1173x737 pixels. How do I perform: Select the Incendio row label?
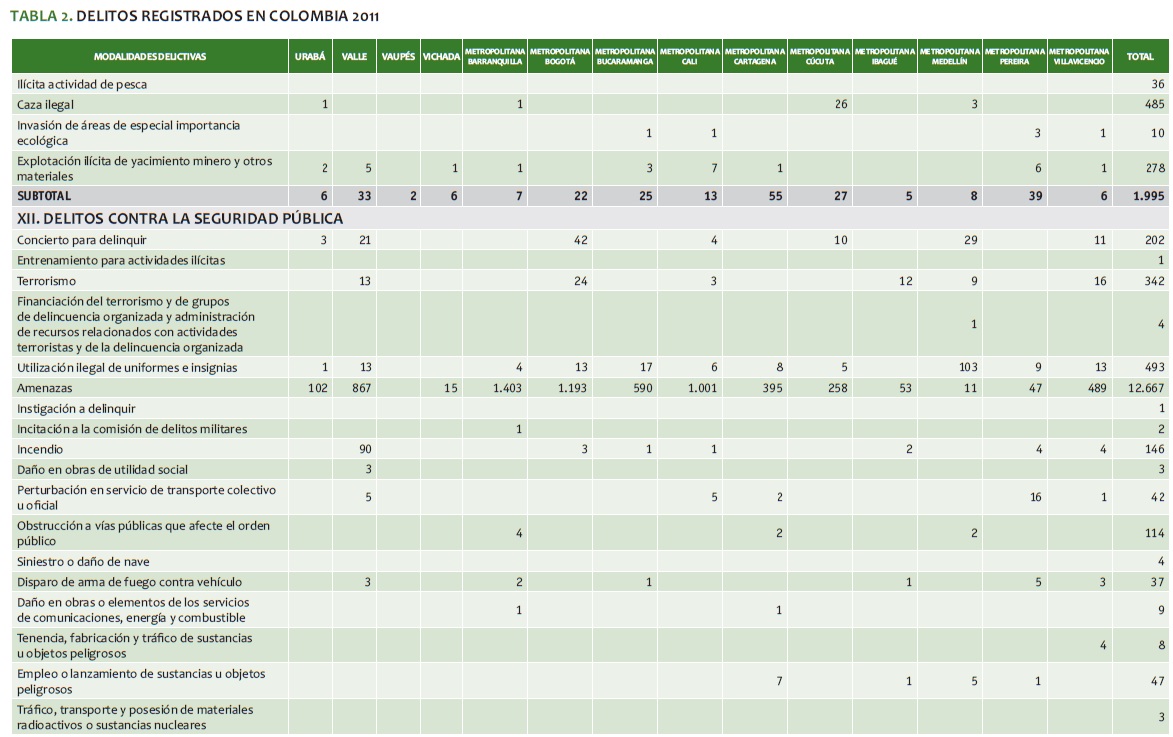pyautogui.click(x=40, y=449)
